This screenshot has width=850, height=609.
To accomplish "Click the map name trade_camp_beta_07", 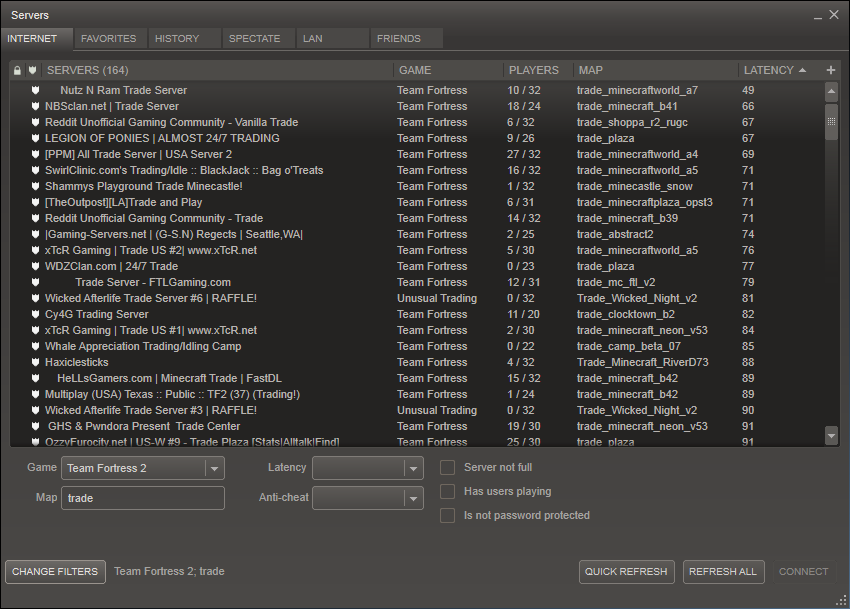I will [x=629, y=346].
